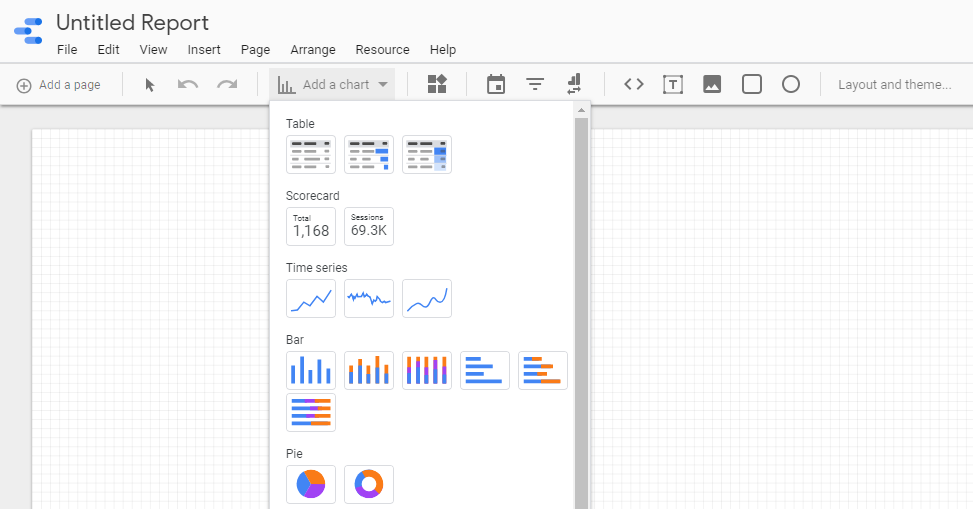The height and width of the screenshot is (509, 973).
Task: Choose the donut chart
Action: (x=369, y=484)
